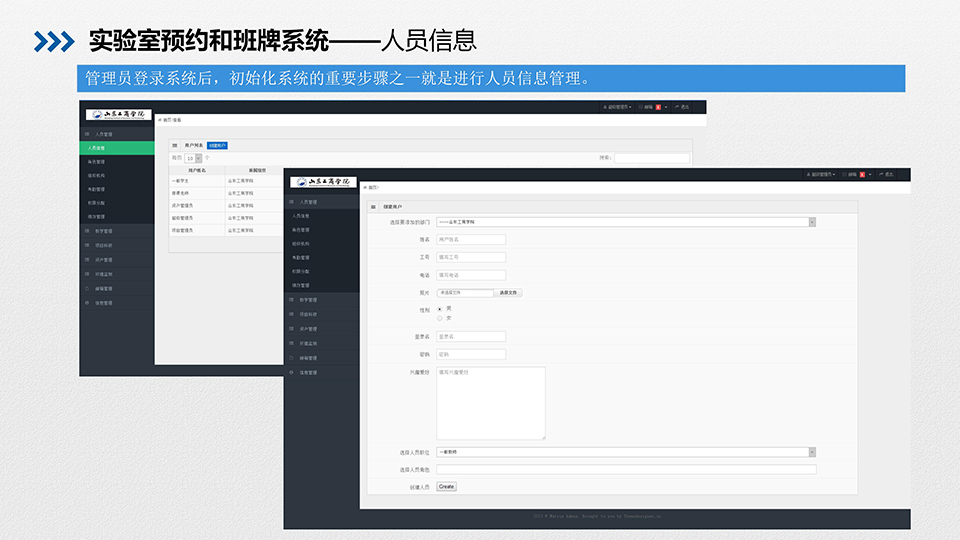960x540 pixels.
Task: Click the red mail badge in front window top bar
Action: pos(862,175)
